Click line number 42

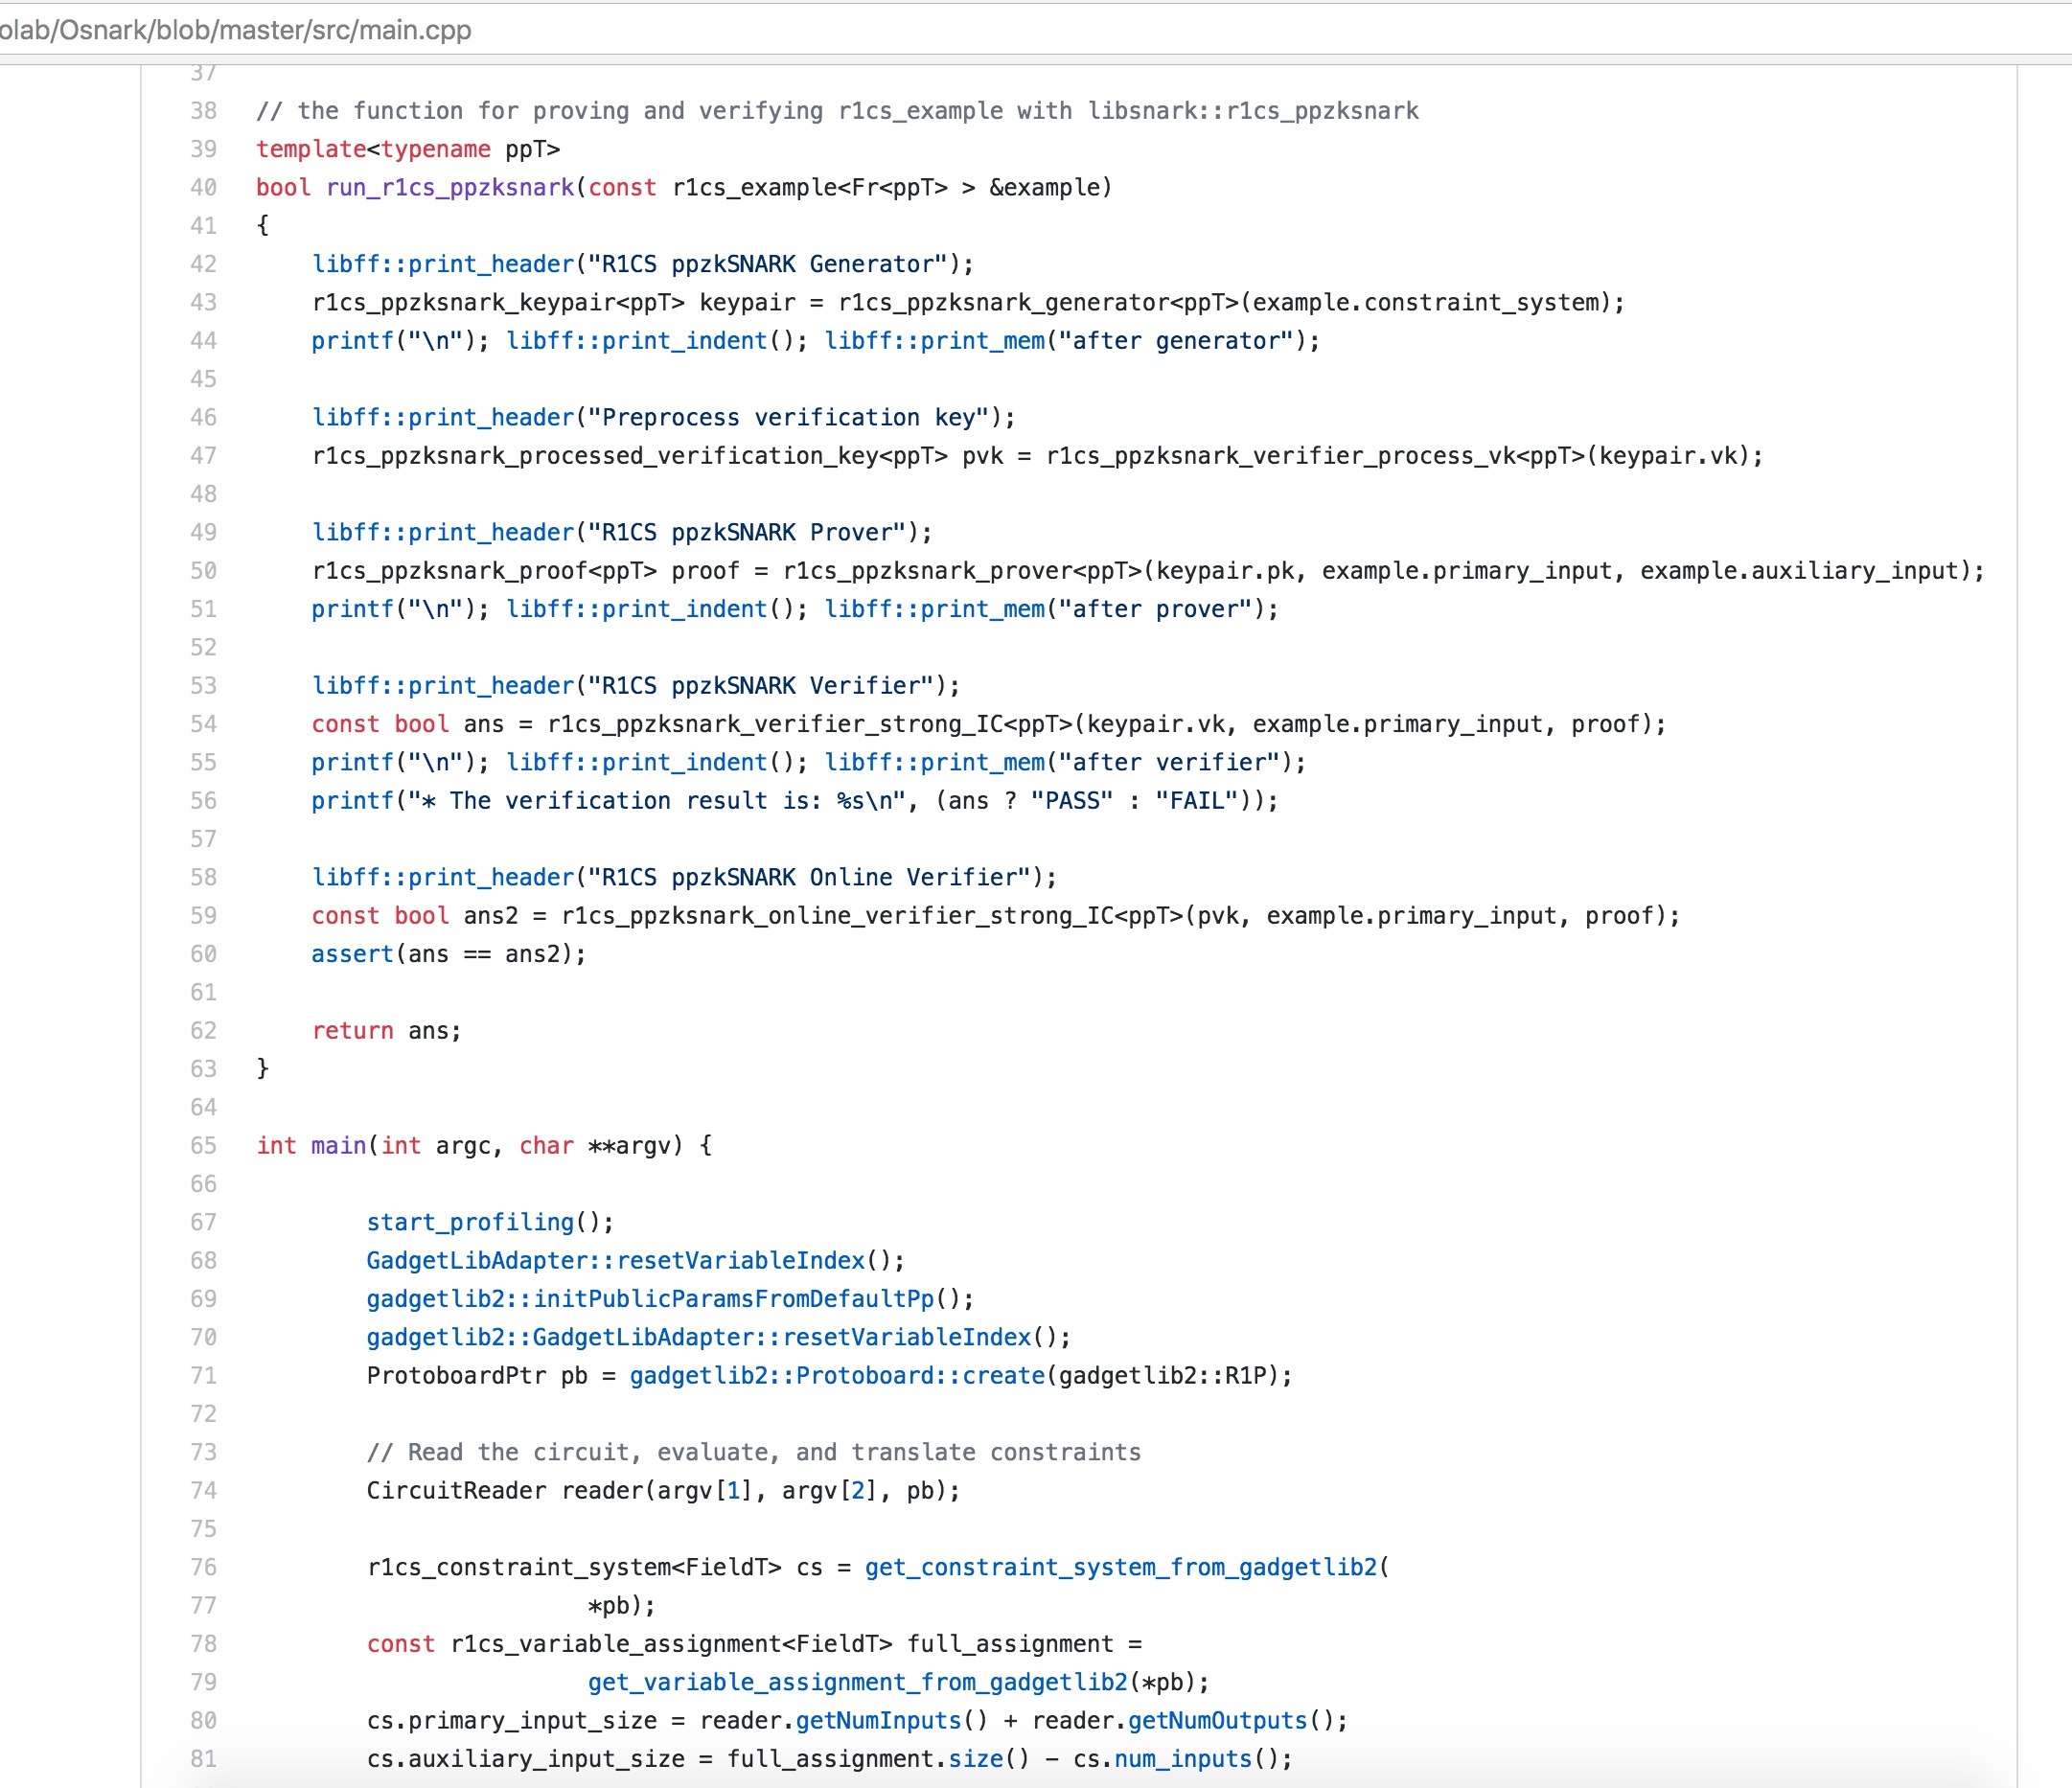(x=203, y=264)
